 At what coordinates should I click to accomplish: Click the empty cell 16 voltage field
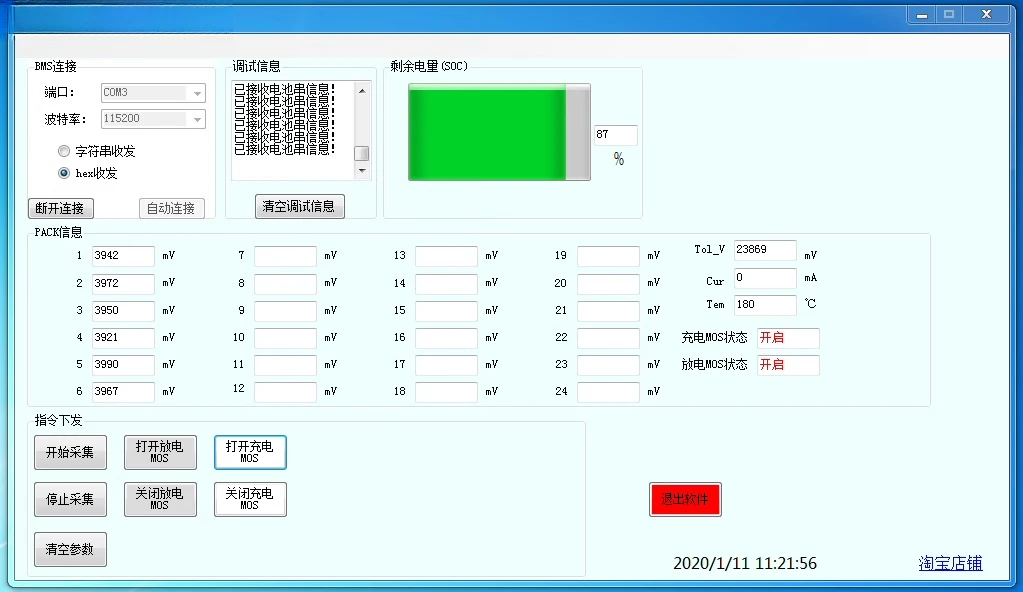pyautogui.click(x=446, y=337)
